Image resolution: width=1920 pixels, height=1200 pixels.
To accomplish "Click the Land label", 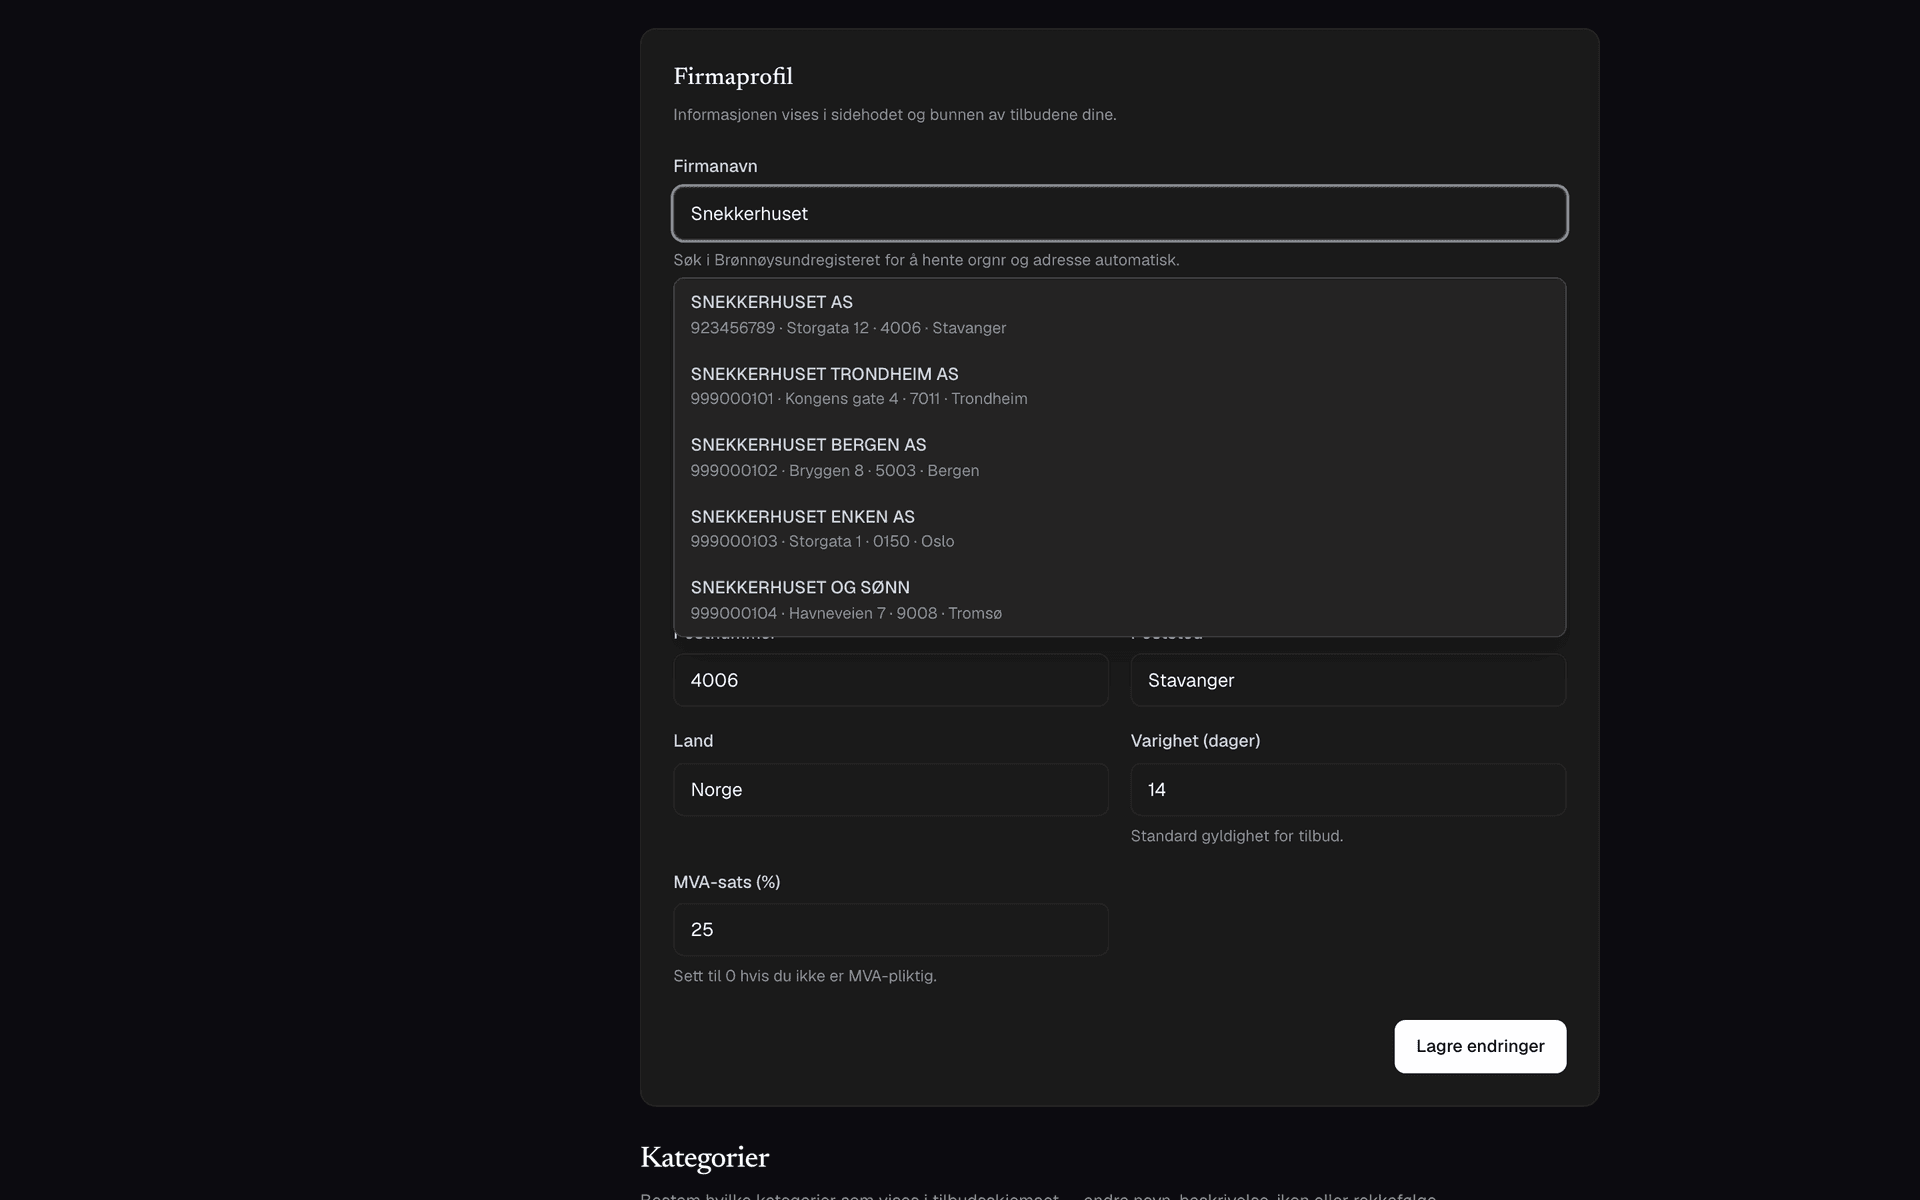I will [x=693, y=741].
